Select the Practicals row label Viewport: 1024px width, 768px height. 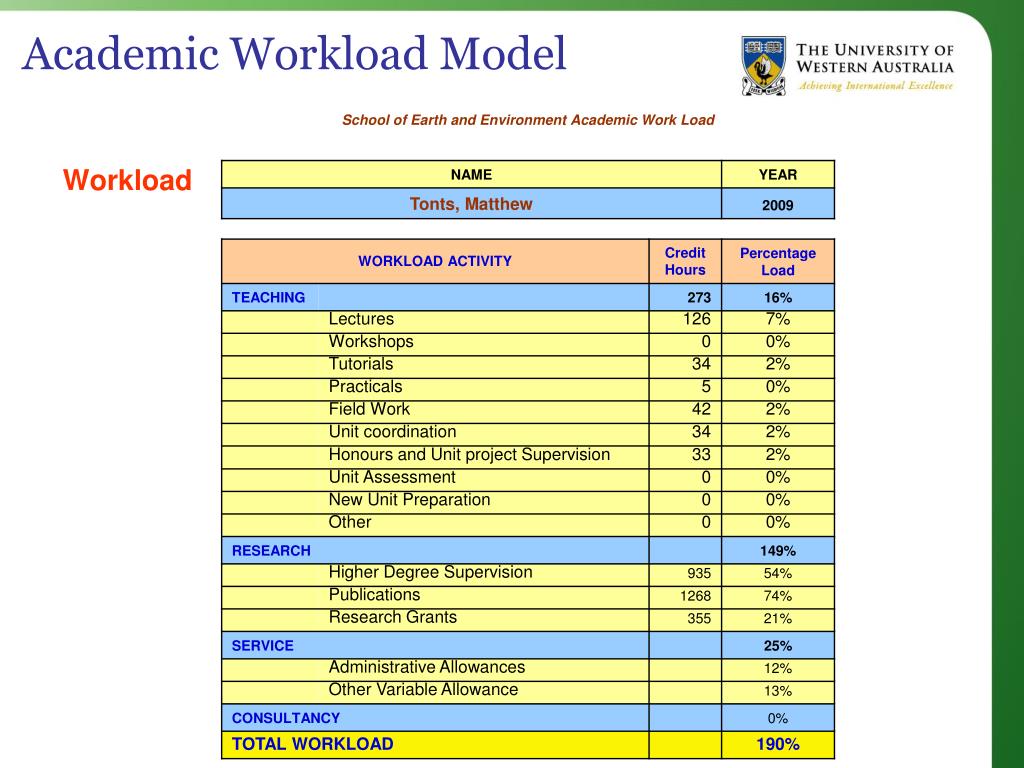pos(366,387)
